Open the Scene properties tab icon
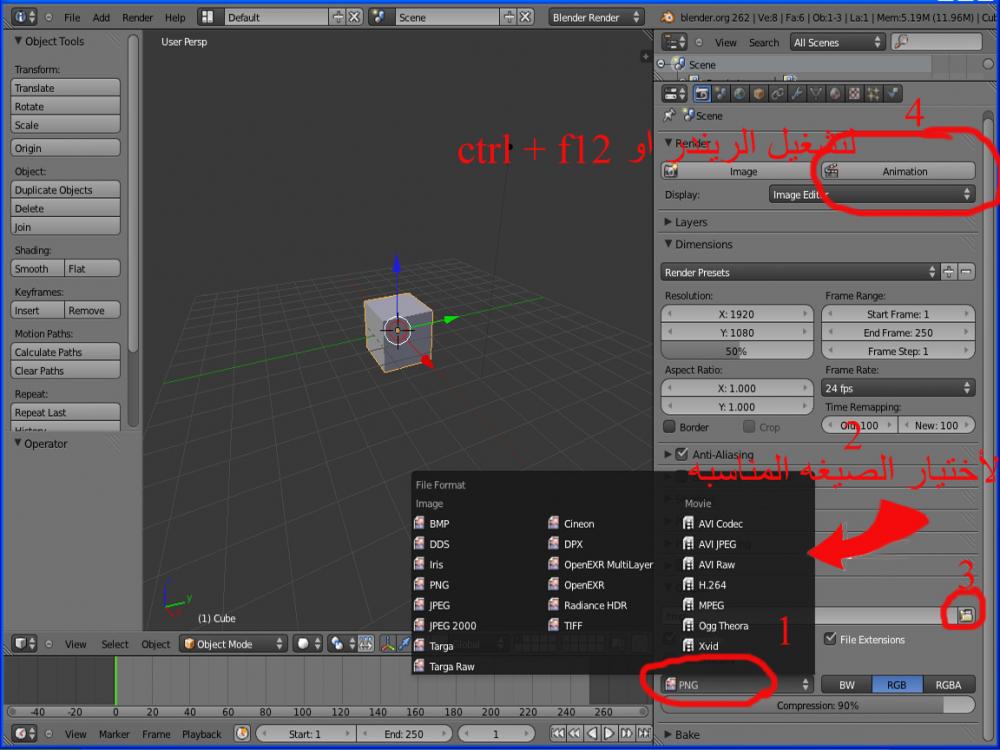Viewport: 1000px width, 750px height. (721, 94)
